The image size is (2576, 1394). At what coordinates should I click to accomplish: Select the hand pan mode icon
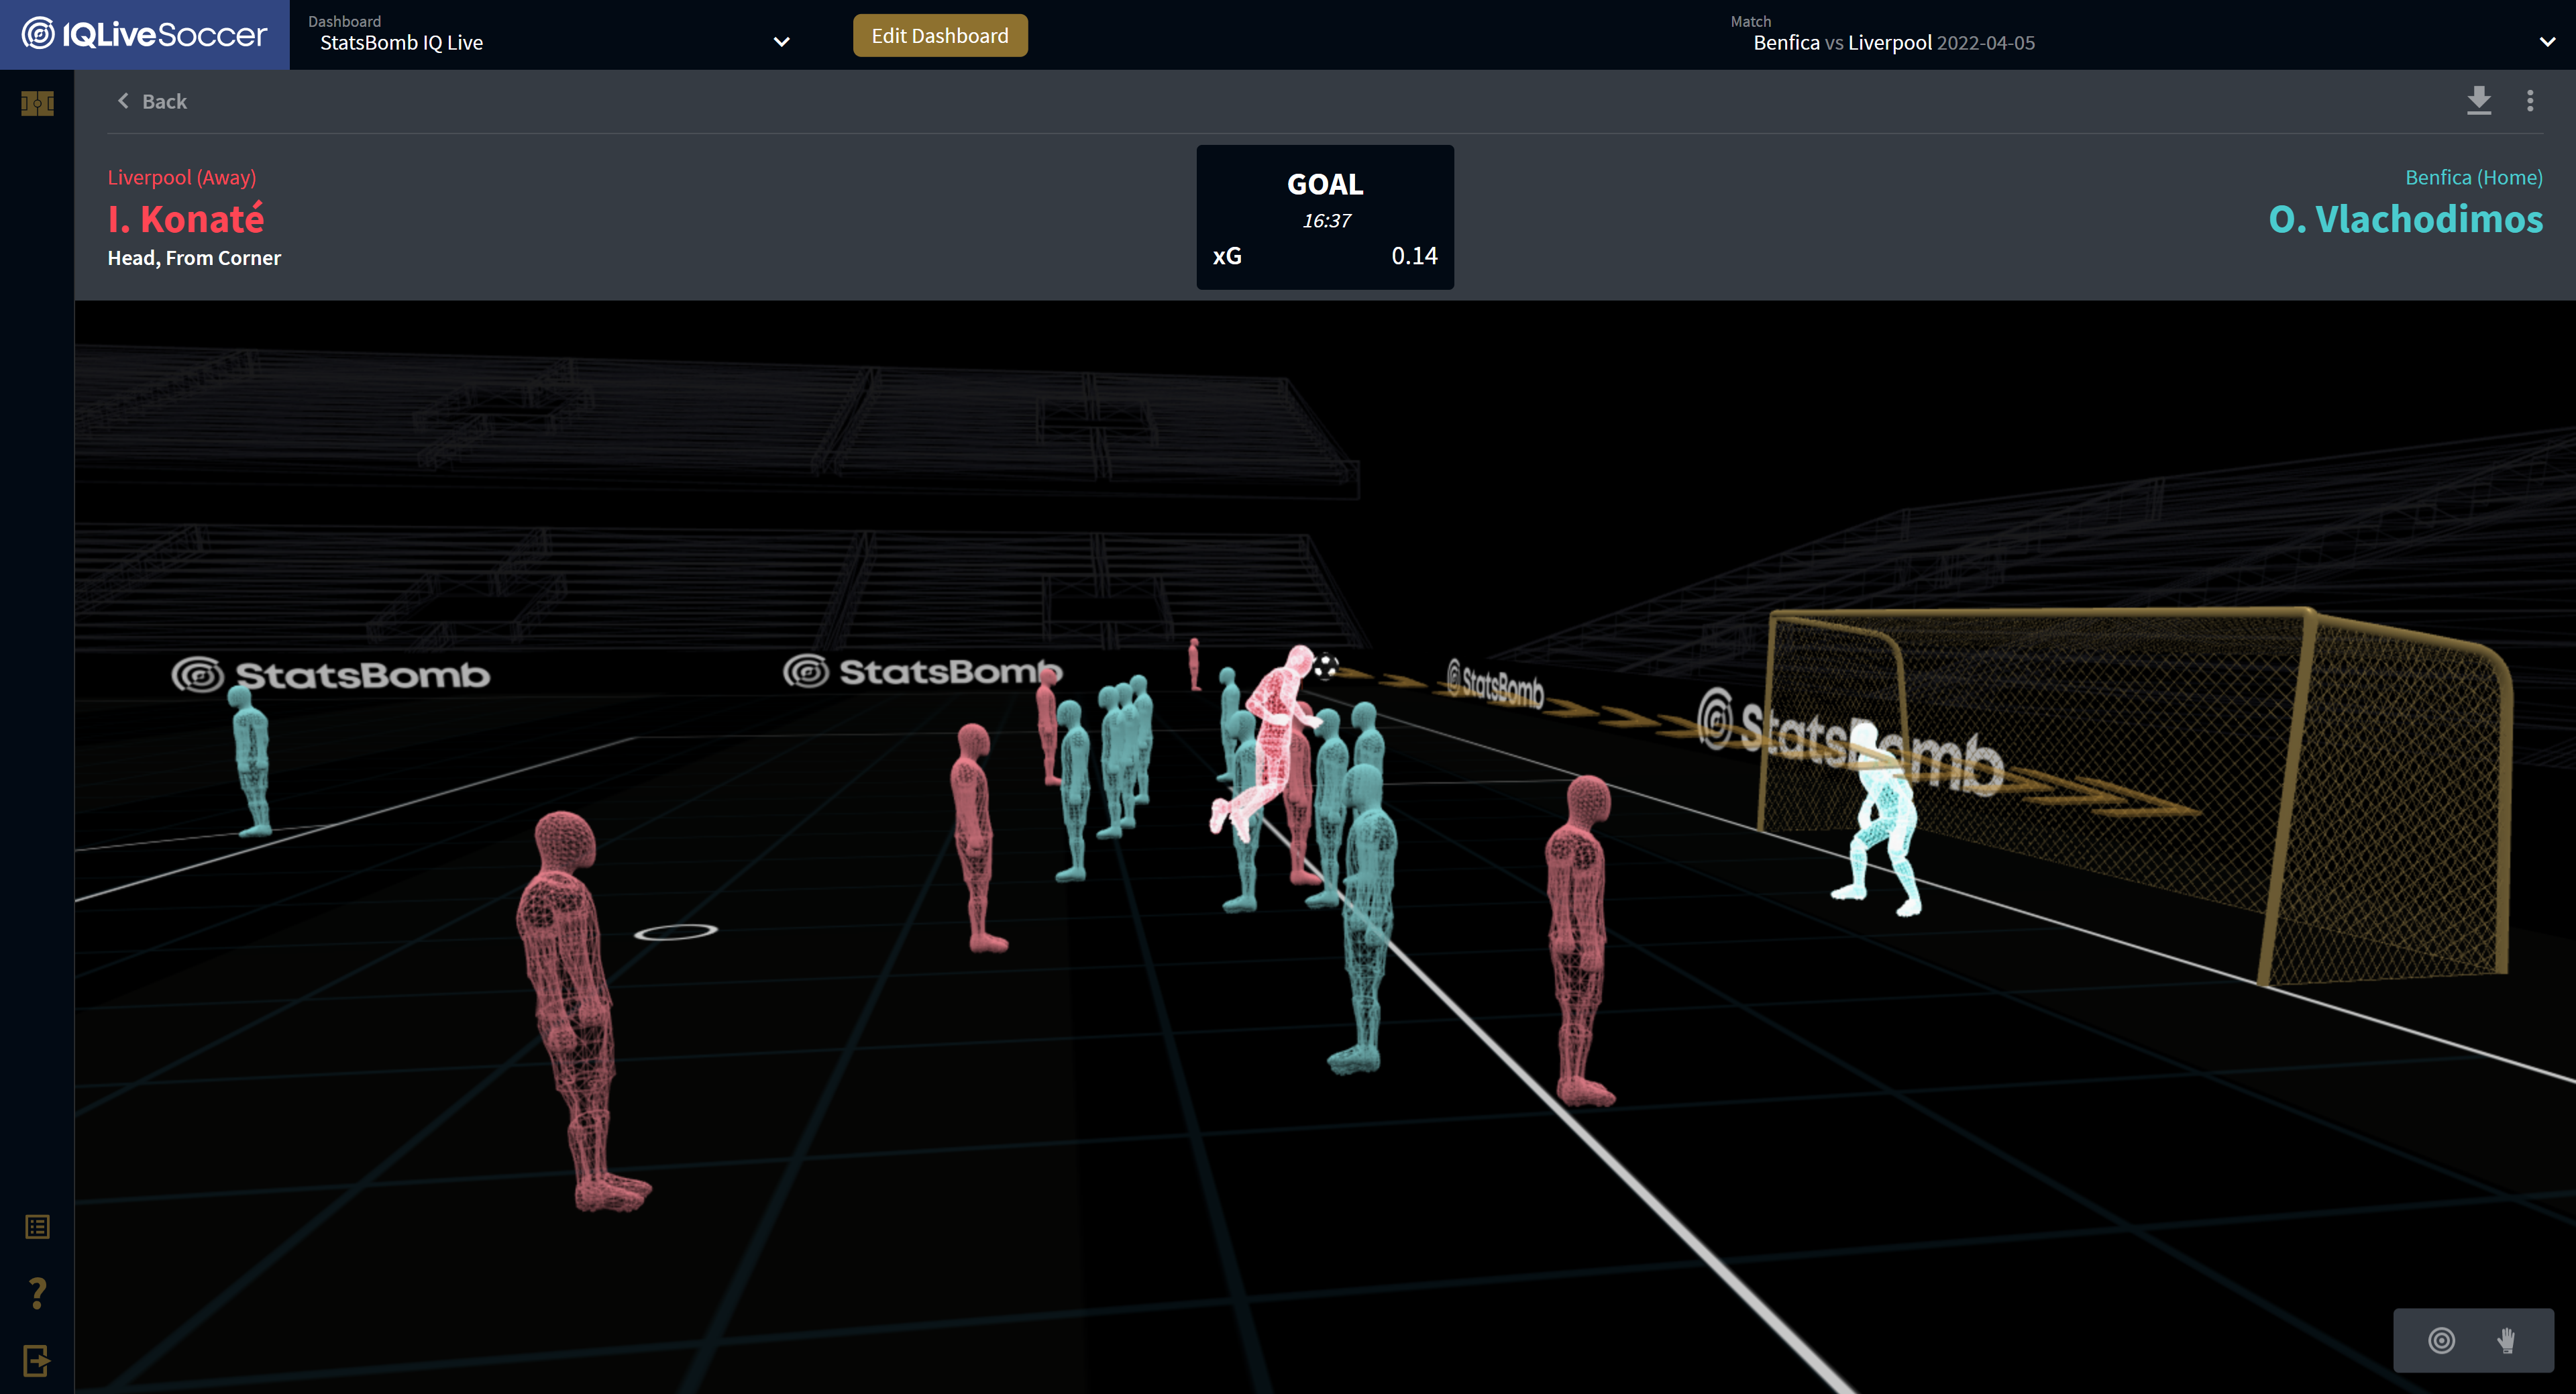[2506, 1341]
